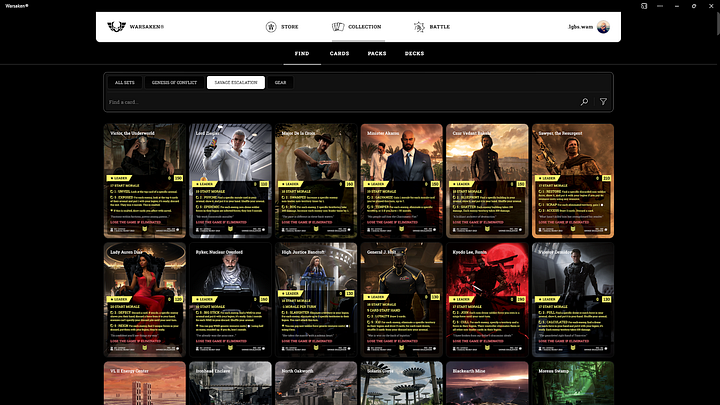The image size is (720, 405).
Task: Open the Morsus Swamp card
Action: pyautogui.click(x=573, y=383)
